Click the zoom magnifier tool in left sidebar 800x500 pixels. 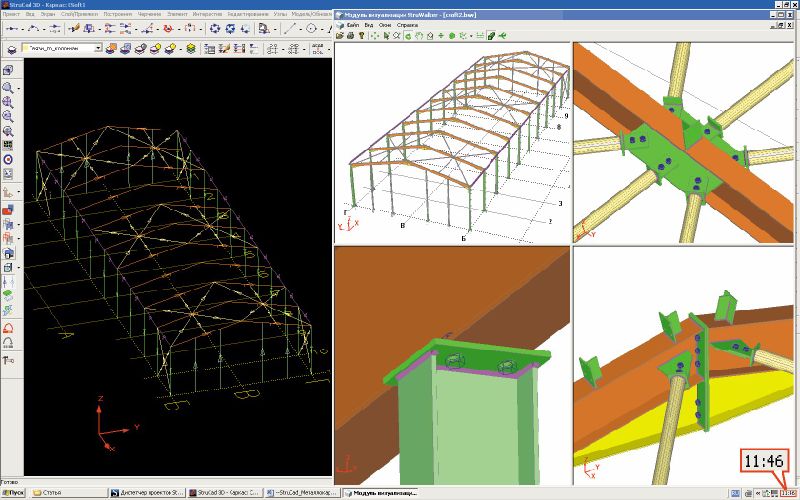click(x=8, y=88)
